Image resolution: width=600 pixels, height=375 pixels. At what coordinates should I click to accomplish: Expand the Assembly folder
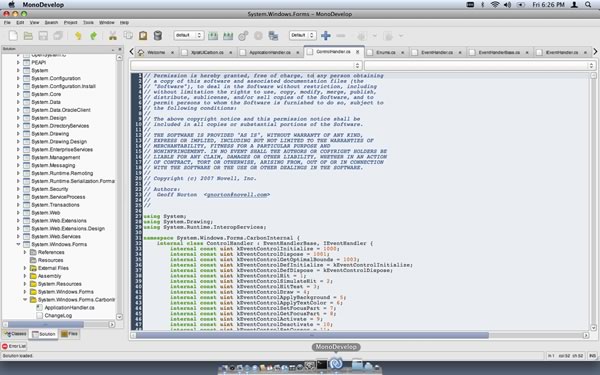[x=25, y=276]
